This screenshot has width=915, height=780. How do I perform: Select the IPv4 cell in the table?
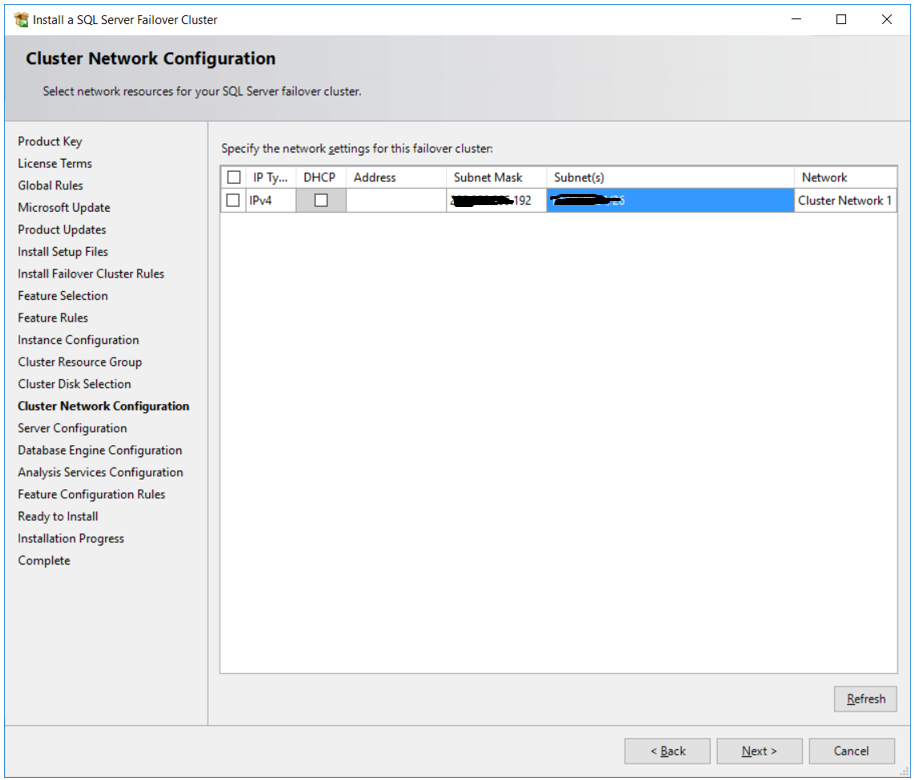pyautogui.click(x=271, y=200)
